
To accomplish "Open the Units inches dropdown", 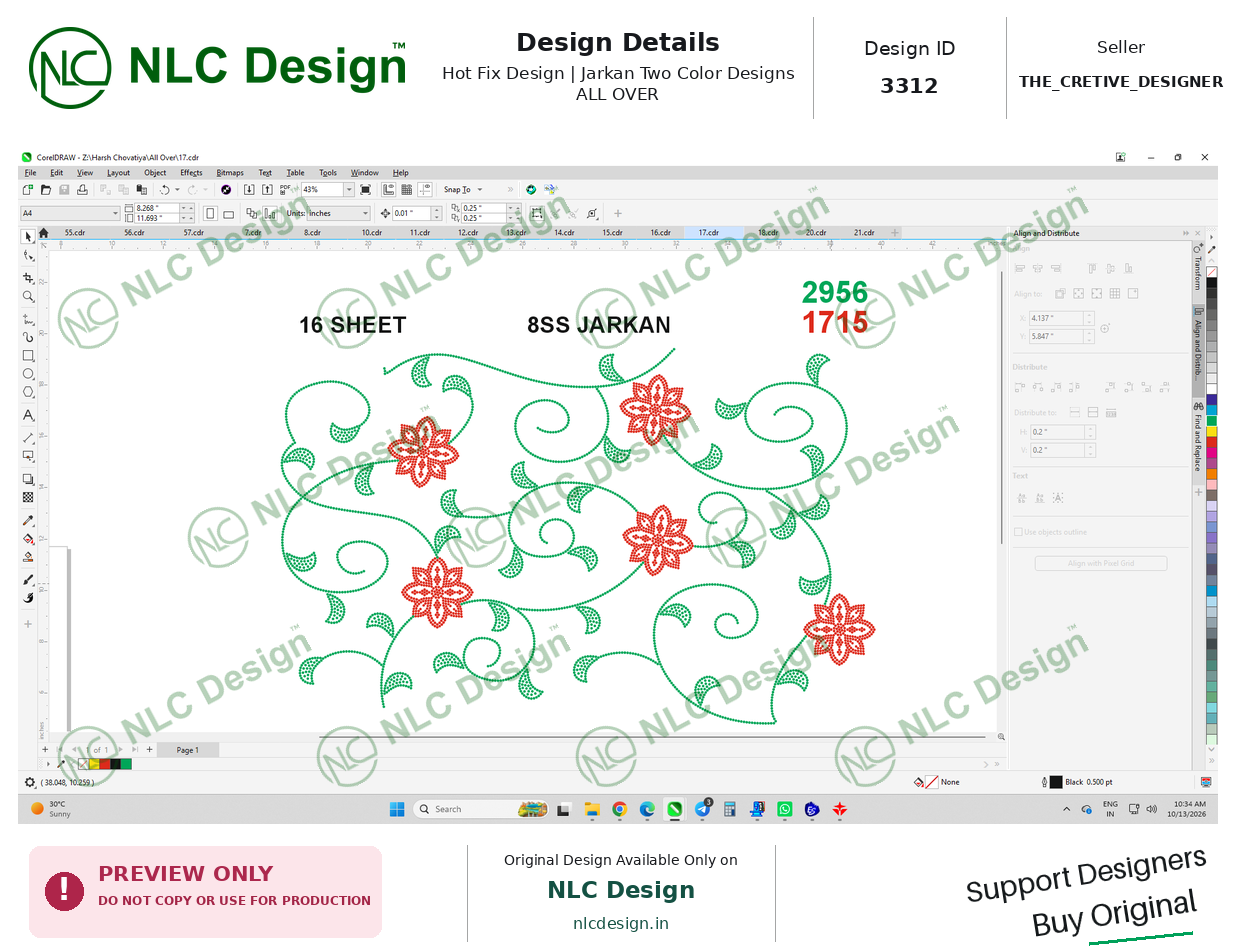I will pos(364,213).
